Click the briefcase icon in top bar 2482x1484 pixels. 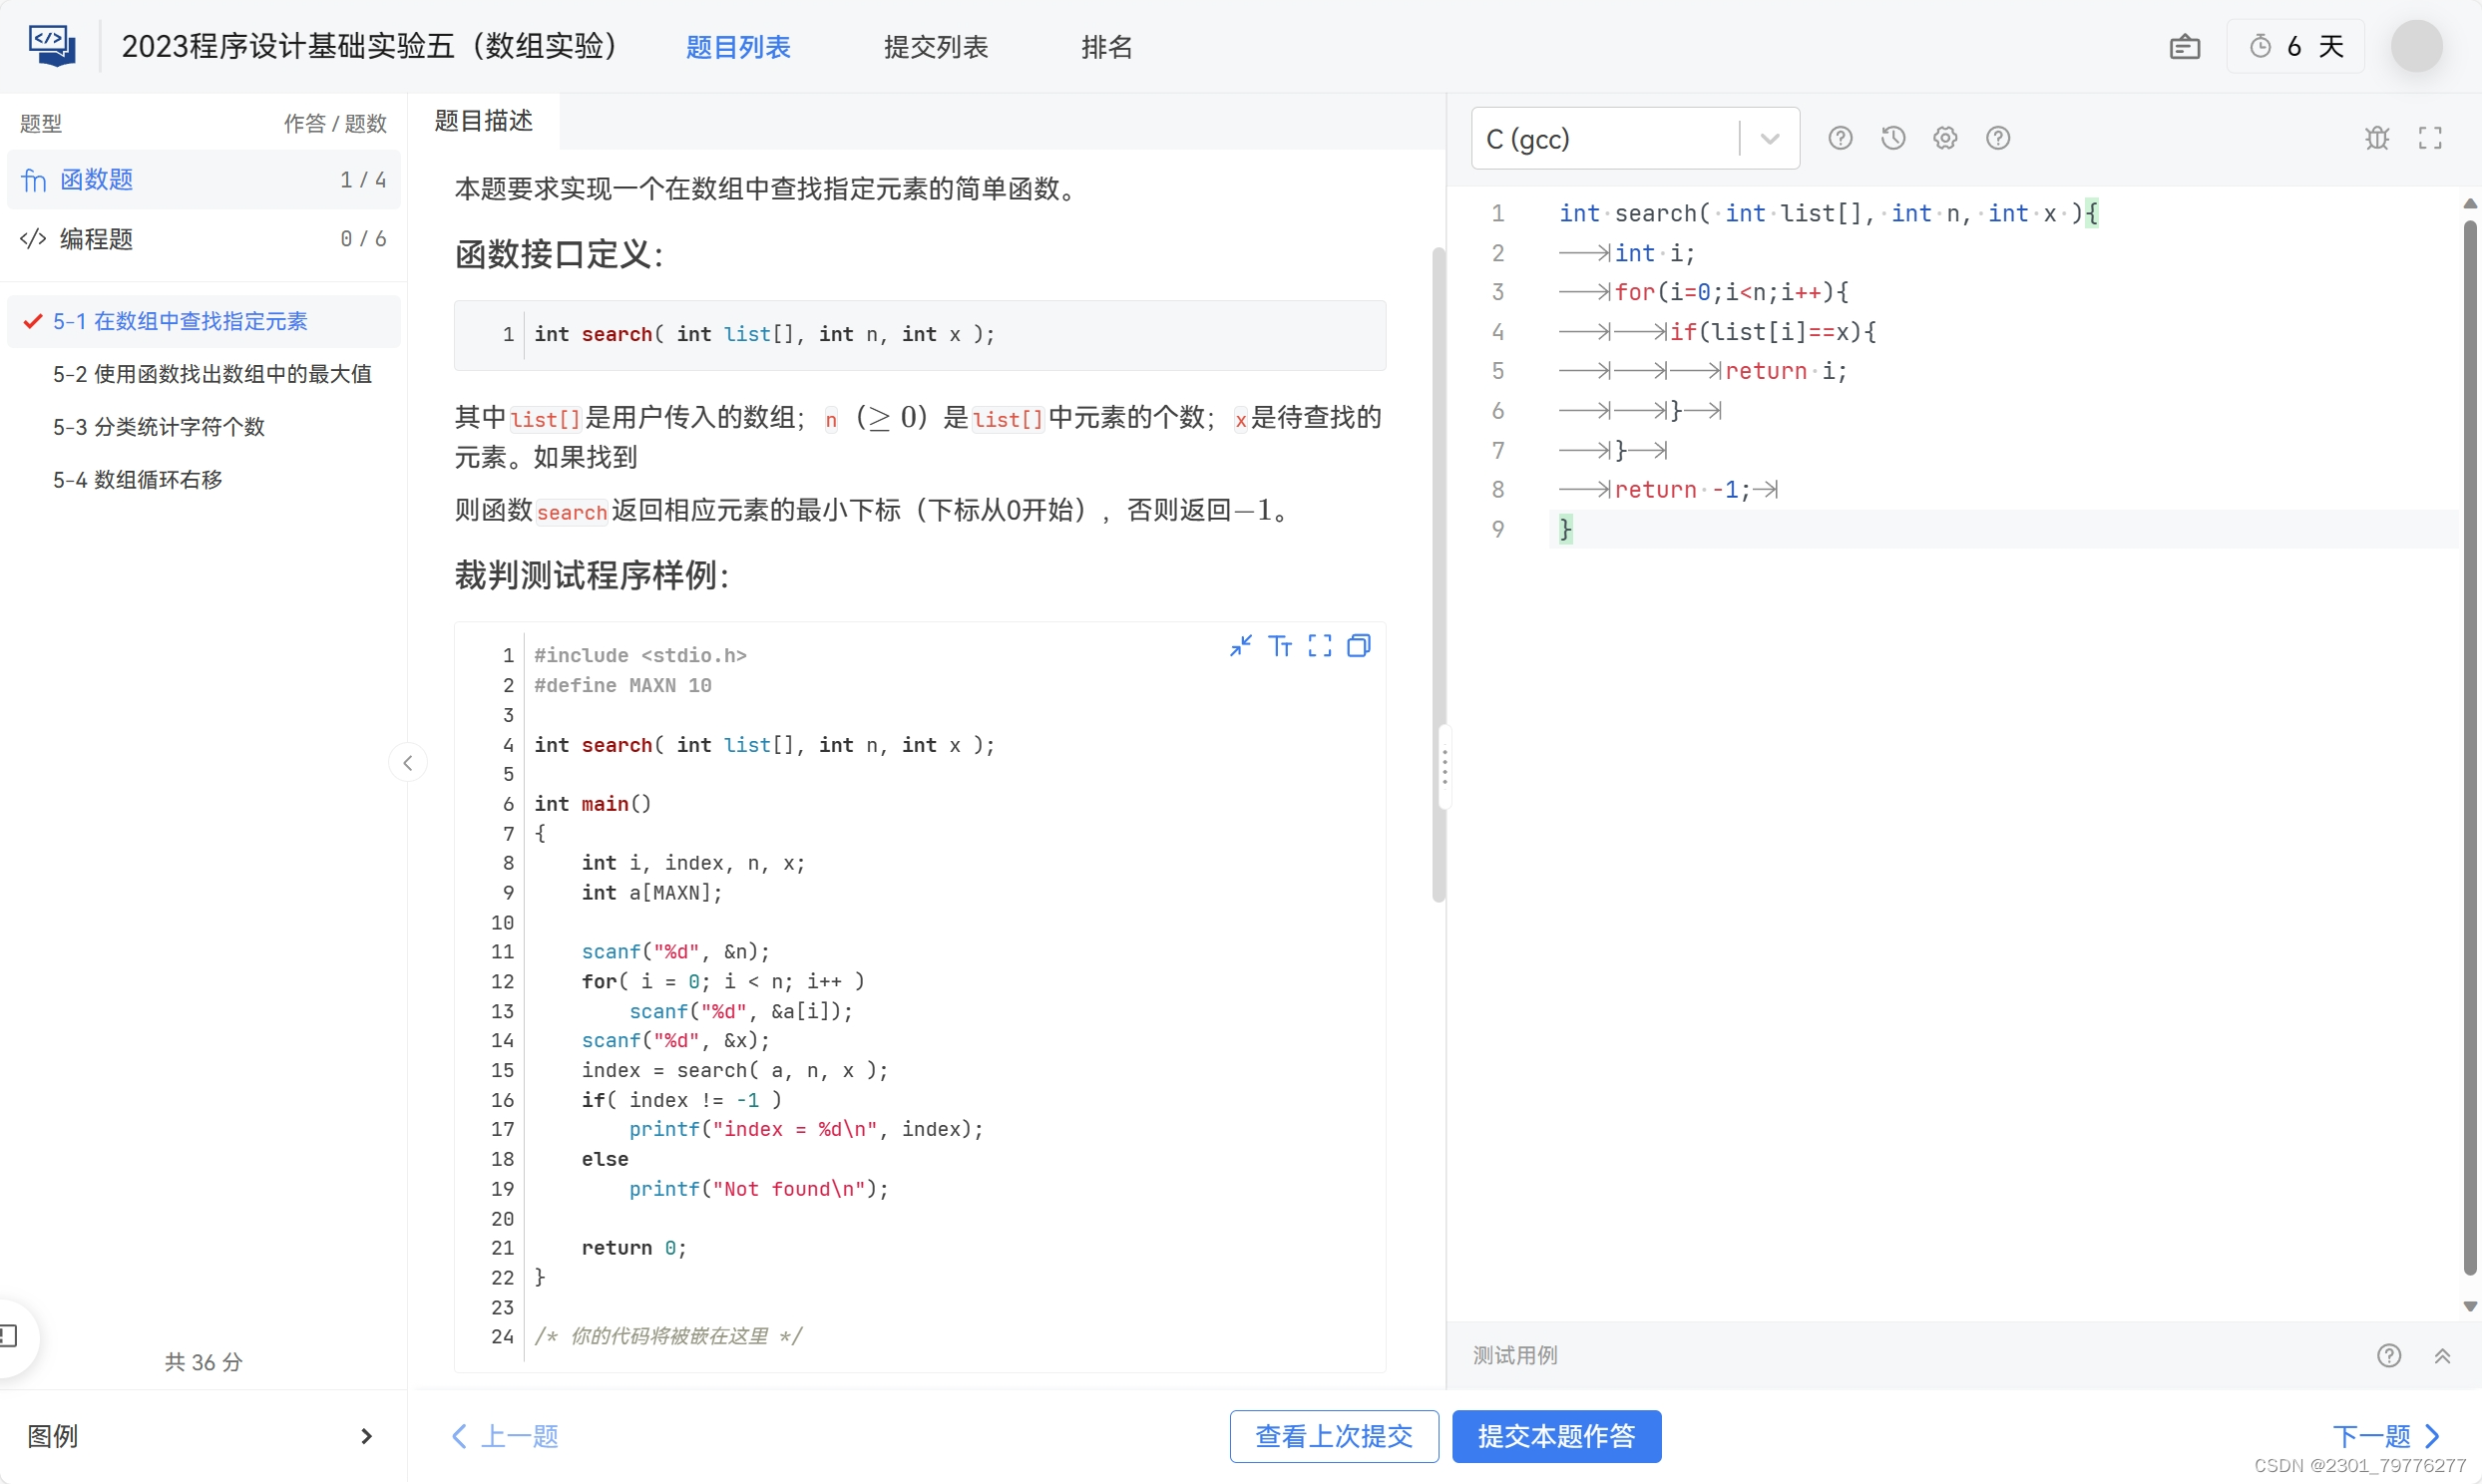pyautogui.click(x=2184, y=47)
